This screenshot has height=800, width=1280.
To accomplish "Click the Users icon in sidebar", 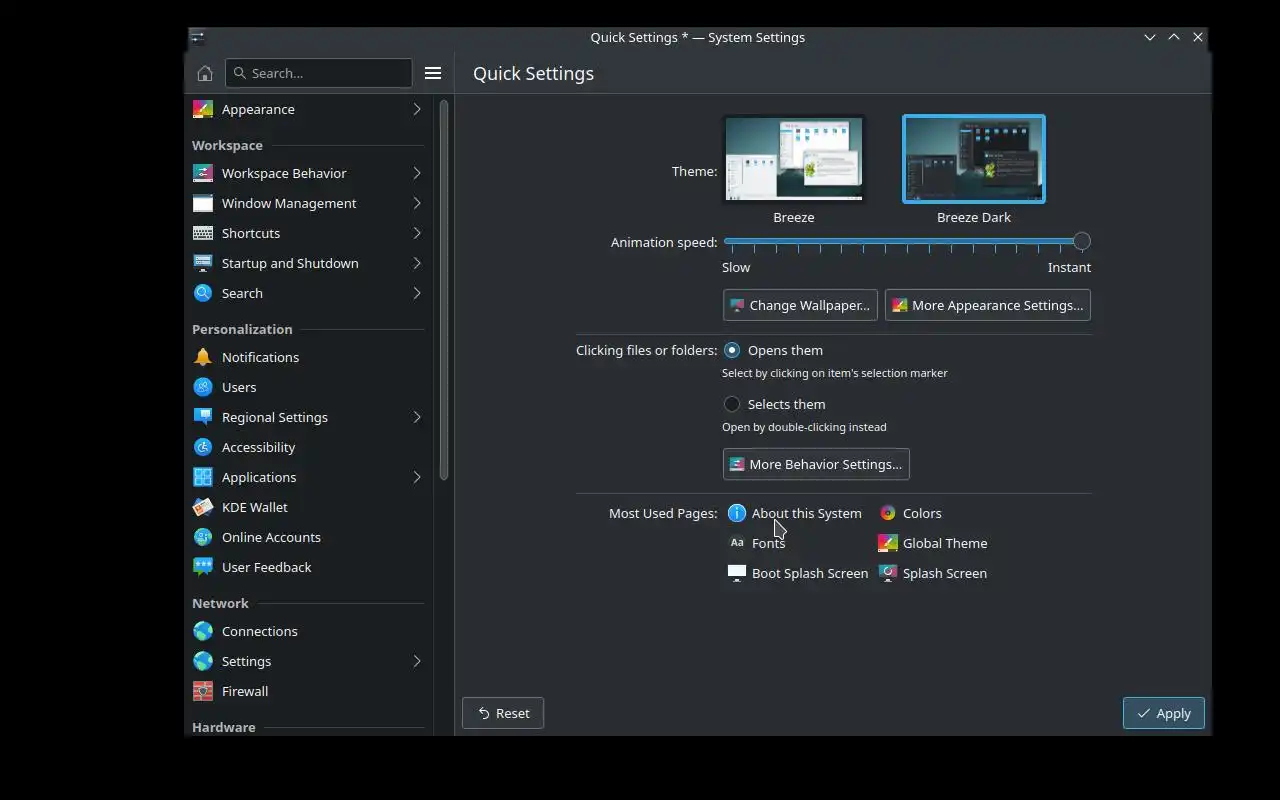I will [203, 387].
